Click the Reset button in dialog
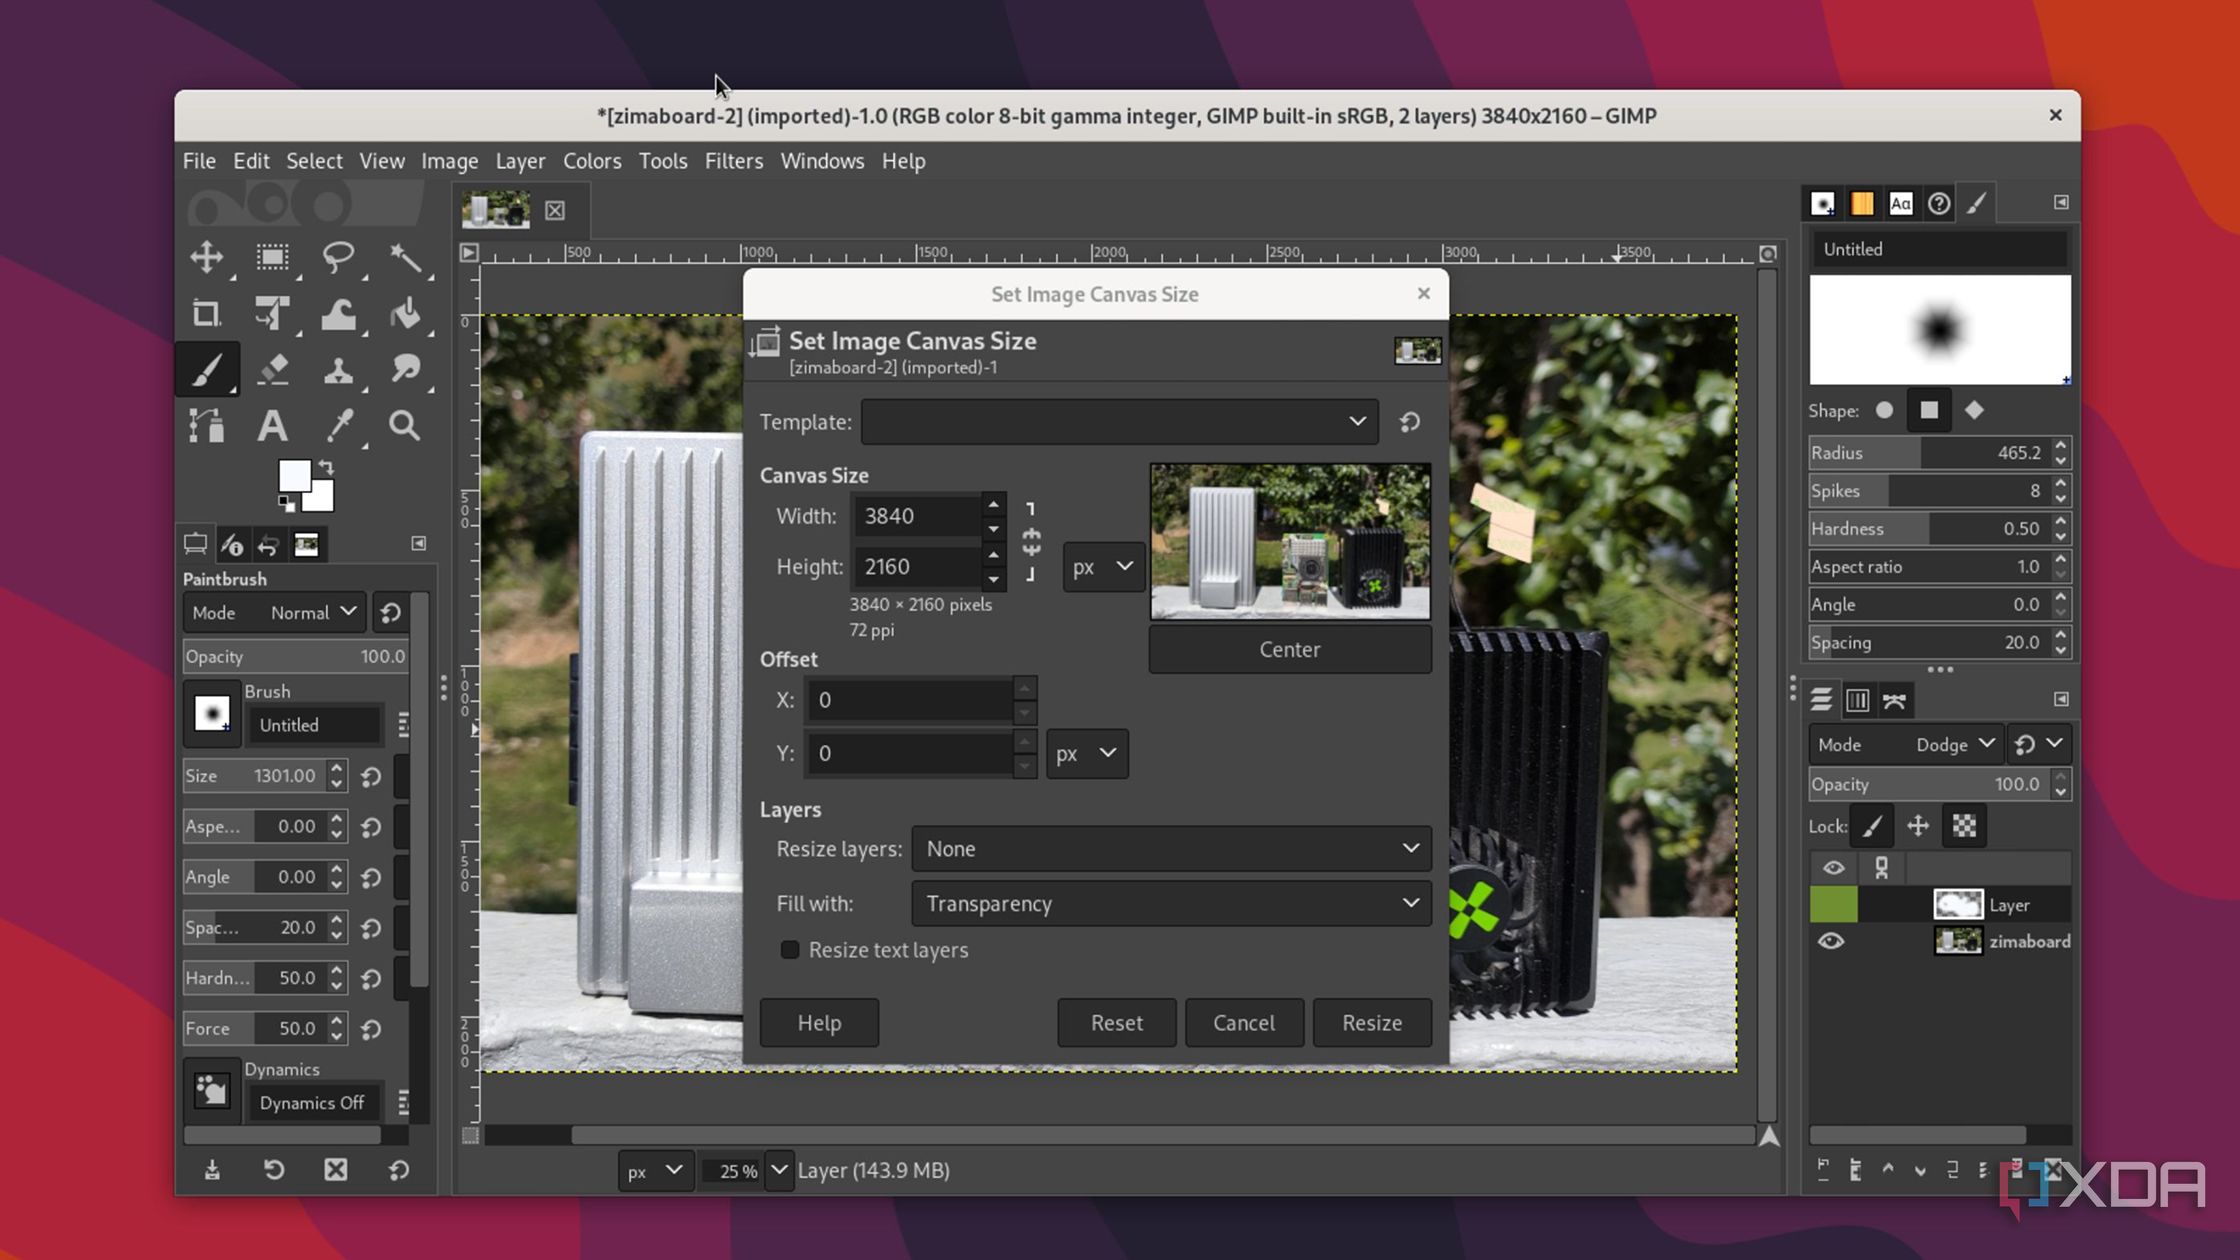 coord(1117,1023)
